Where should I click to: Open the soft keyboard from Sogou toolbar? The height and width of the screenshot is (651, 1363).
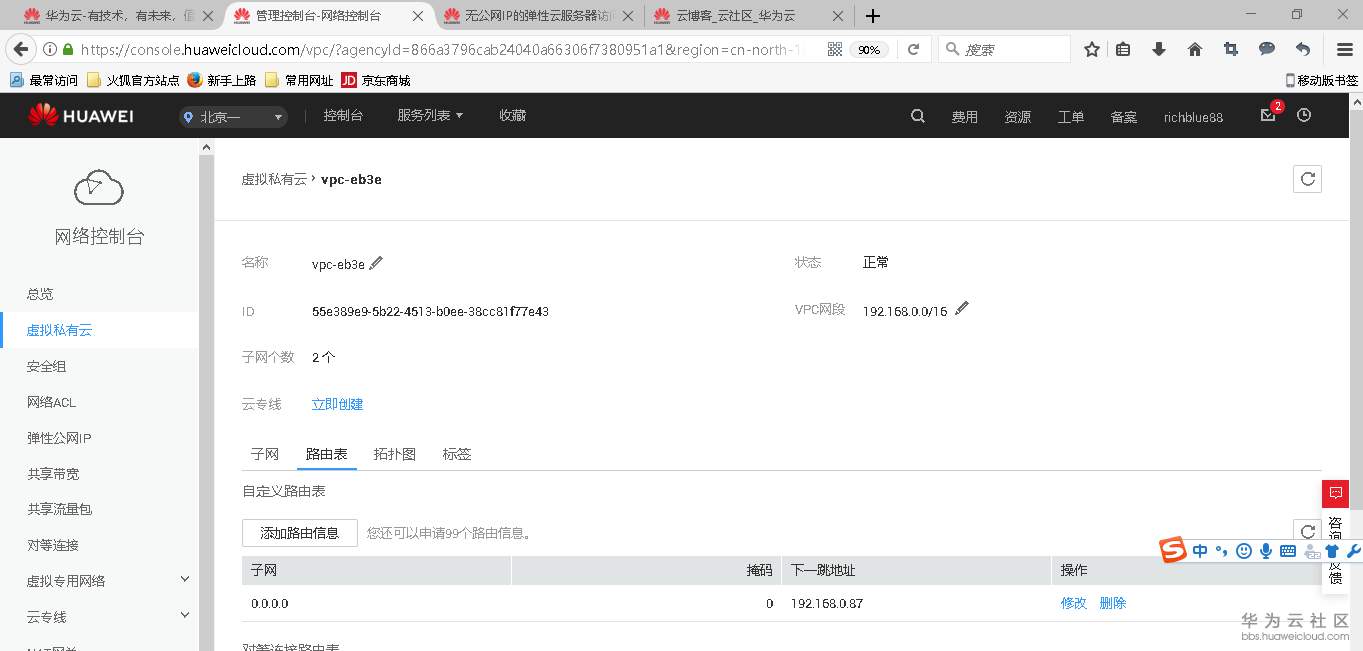1288,550
